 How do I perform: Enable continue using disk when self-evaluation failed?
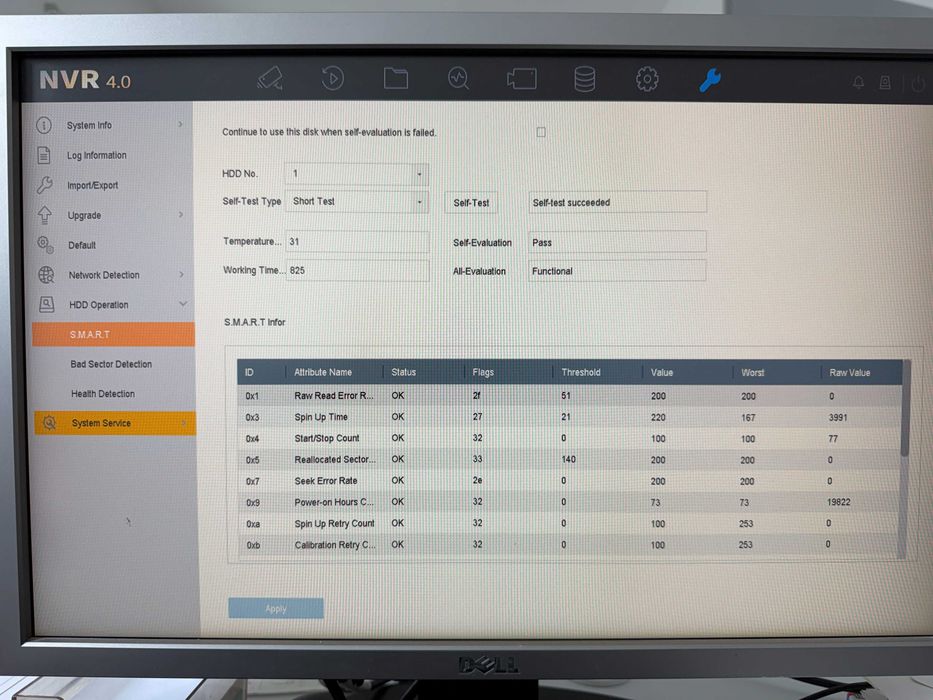[541, 132]
